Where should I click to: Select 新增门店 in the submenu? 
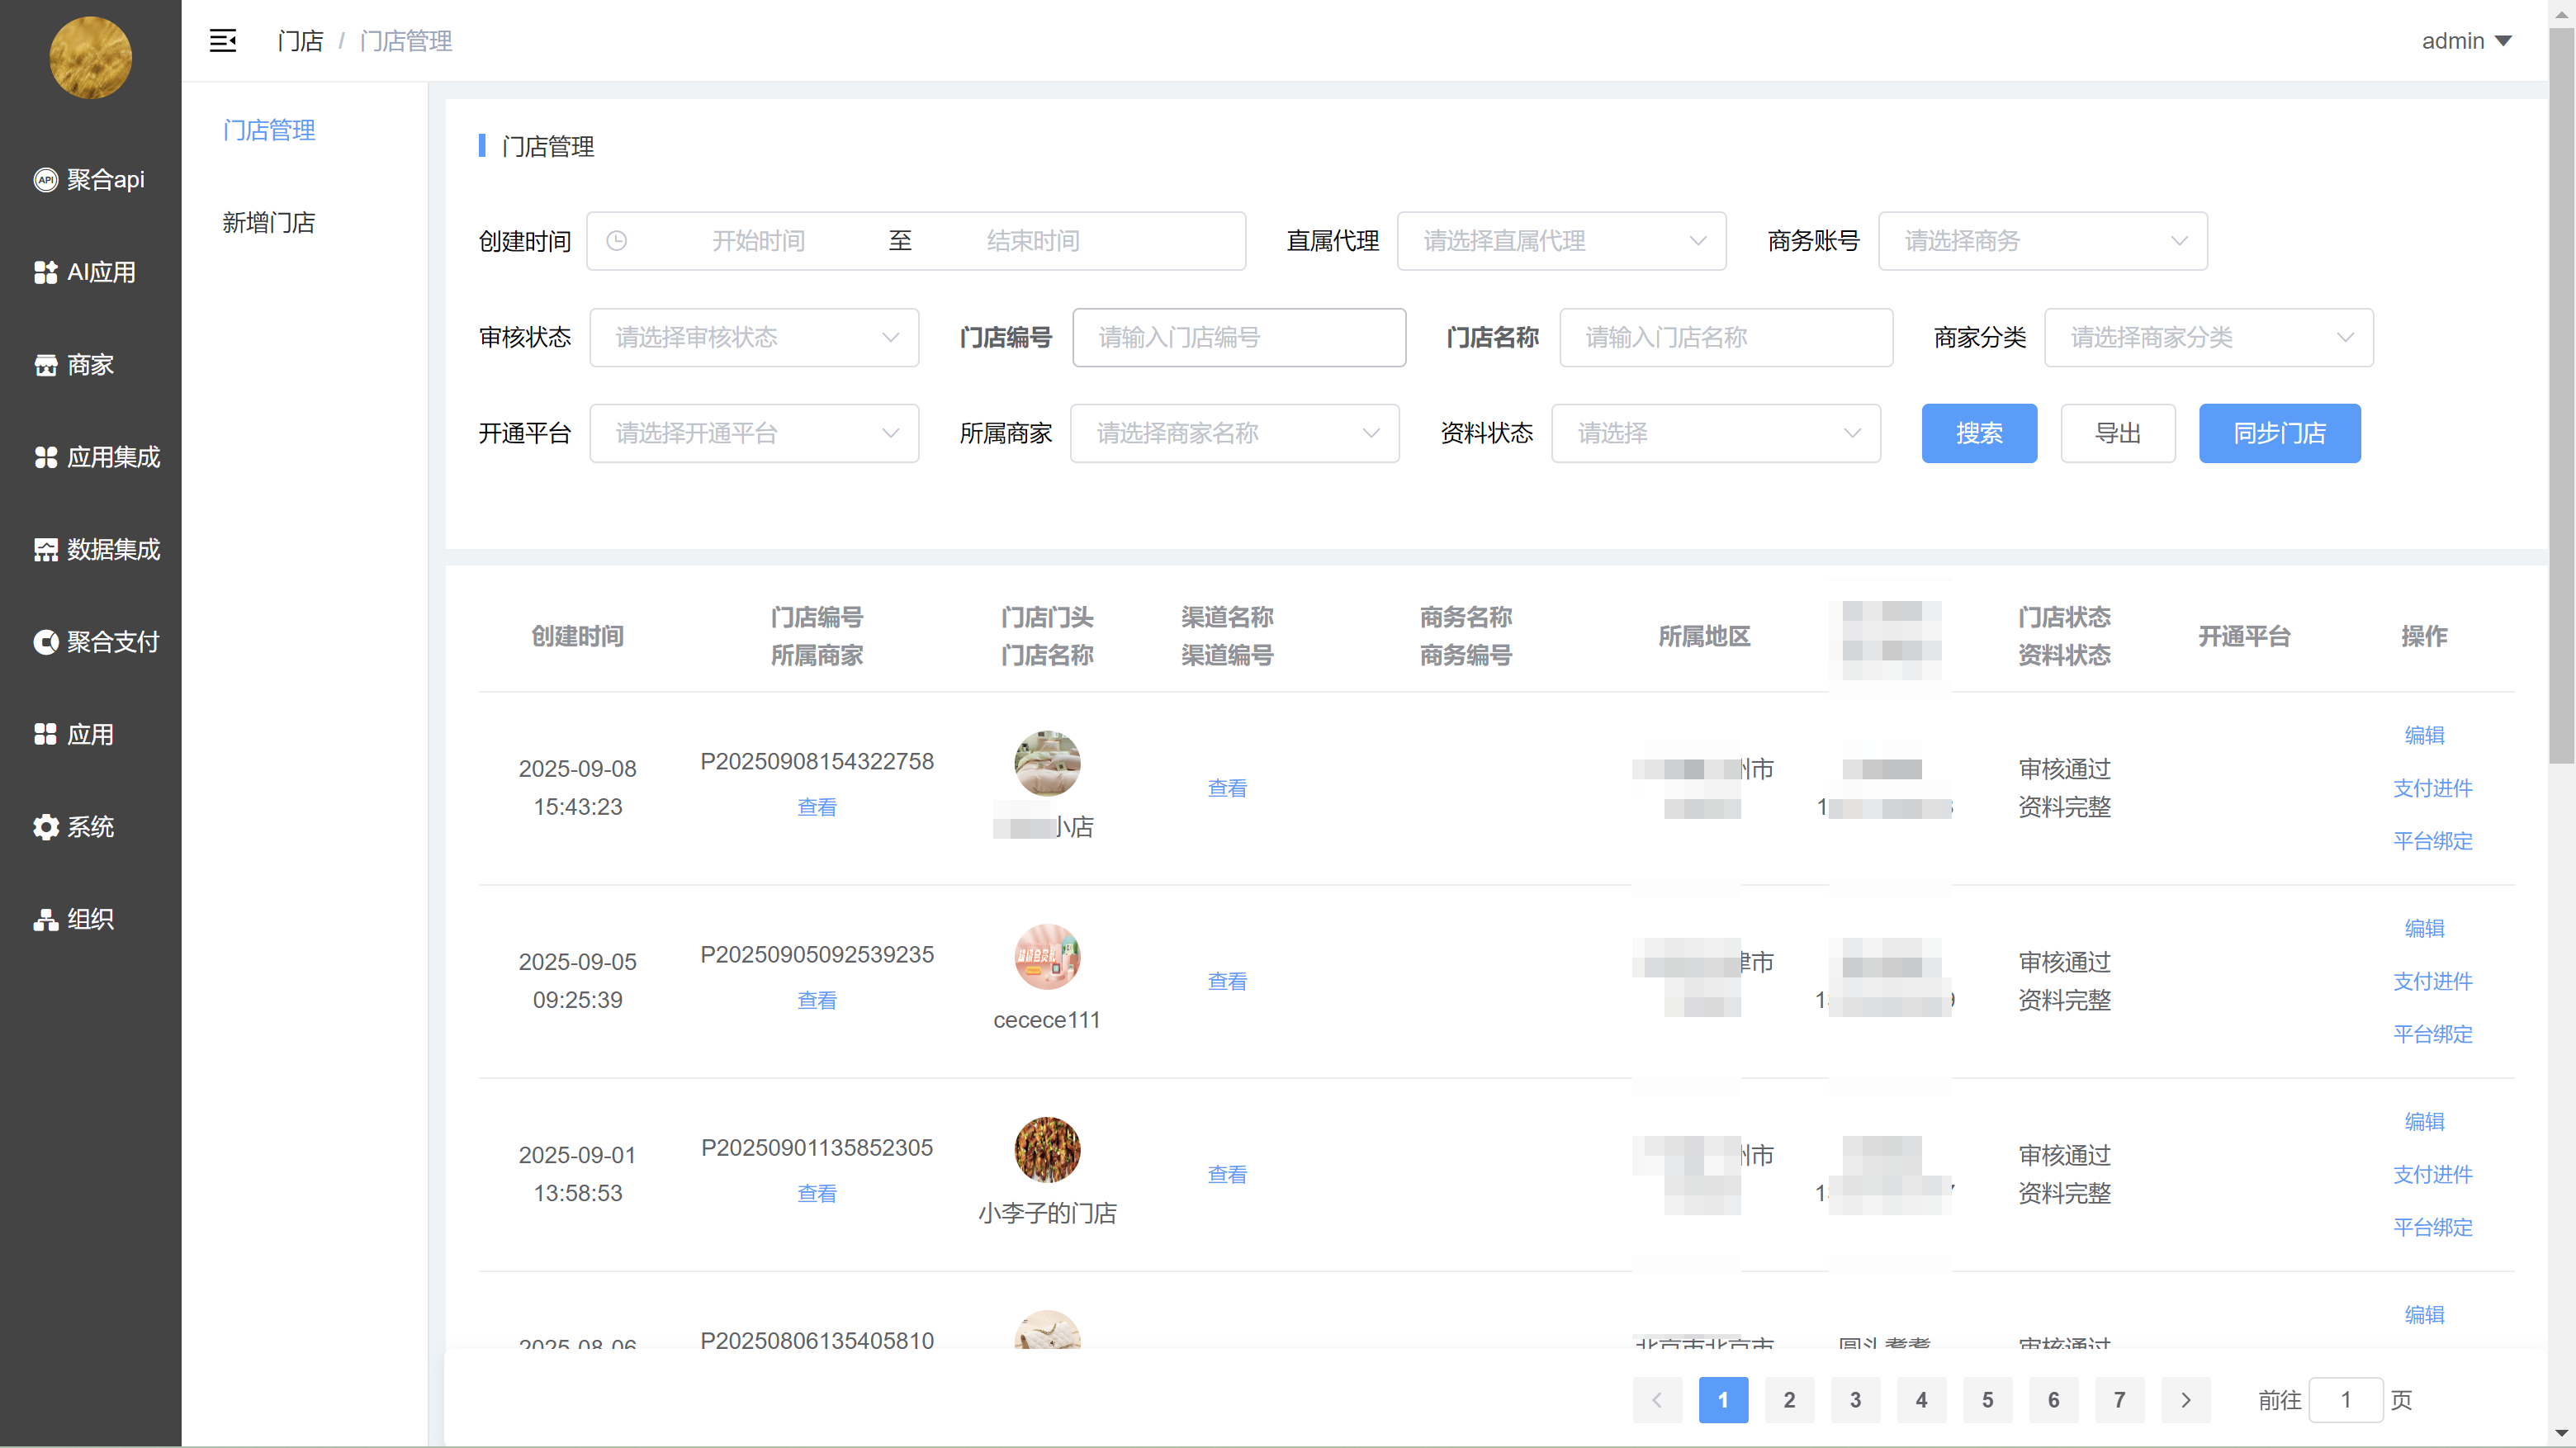268,222
